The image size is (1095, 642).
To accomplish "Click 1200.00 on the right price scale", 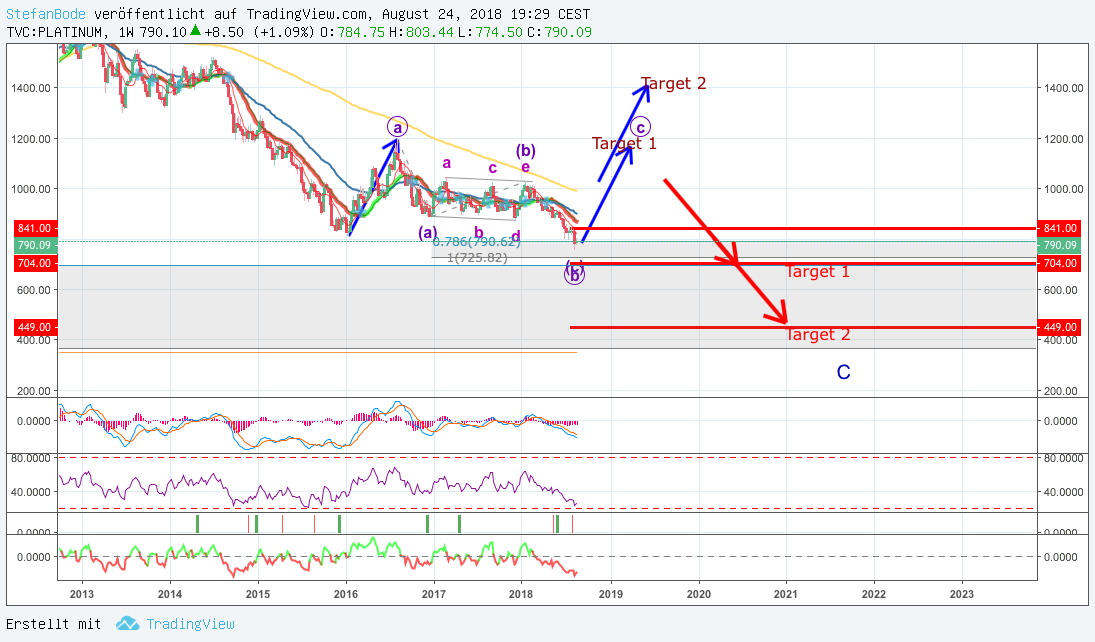I will click(x=1064, y=139).
